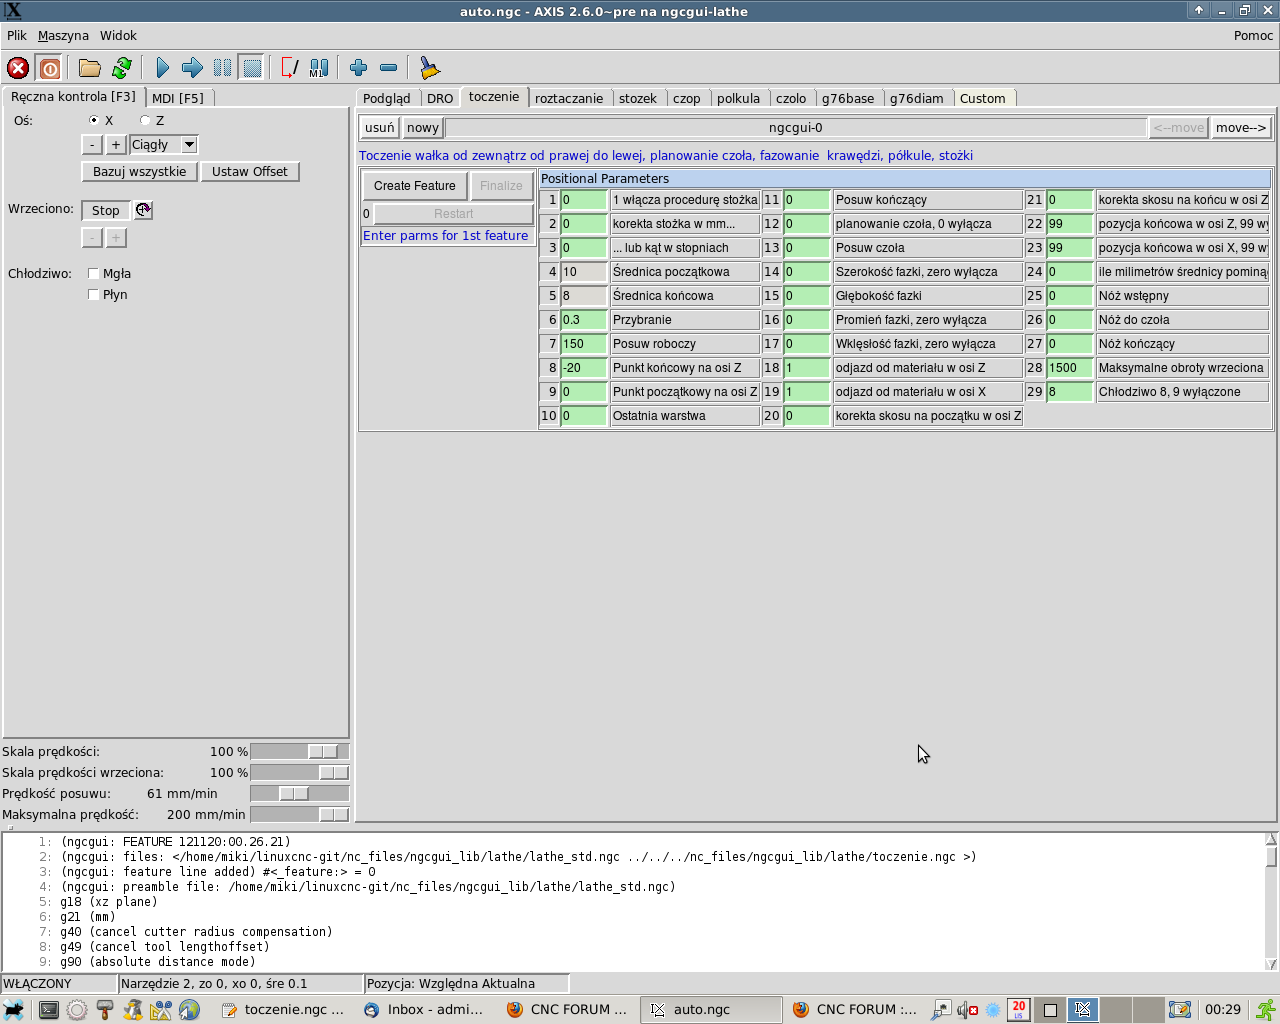Image resolution: width=1280 pixels, height=1024 pixels.
Task: Click Ustaw Offset button
Action: point(250,172)
